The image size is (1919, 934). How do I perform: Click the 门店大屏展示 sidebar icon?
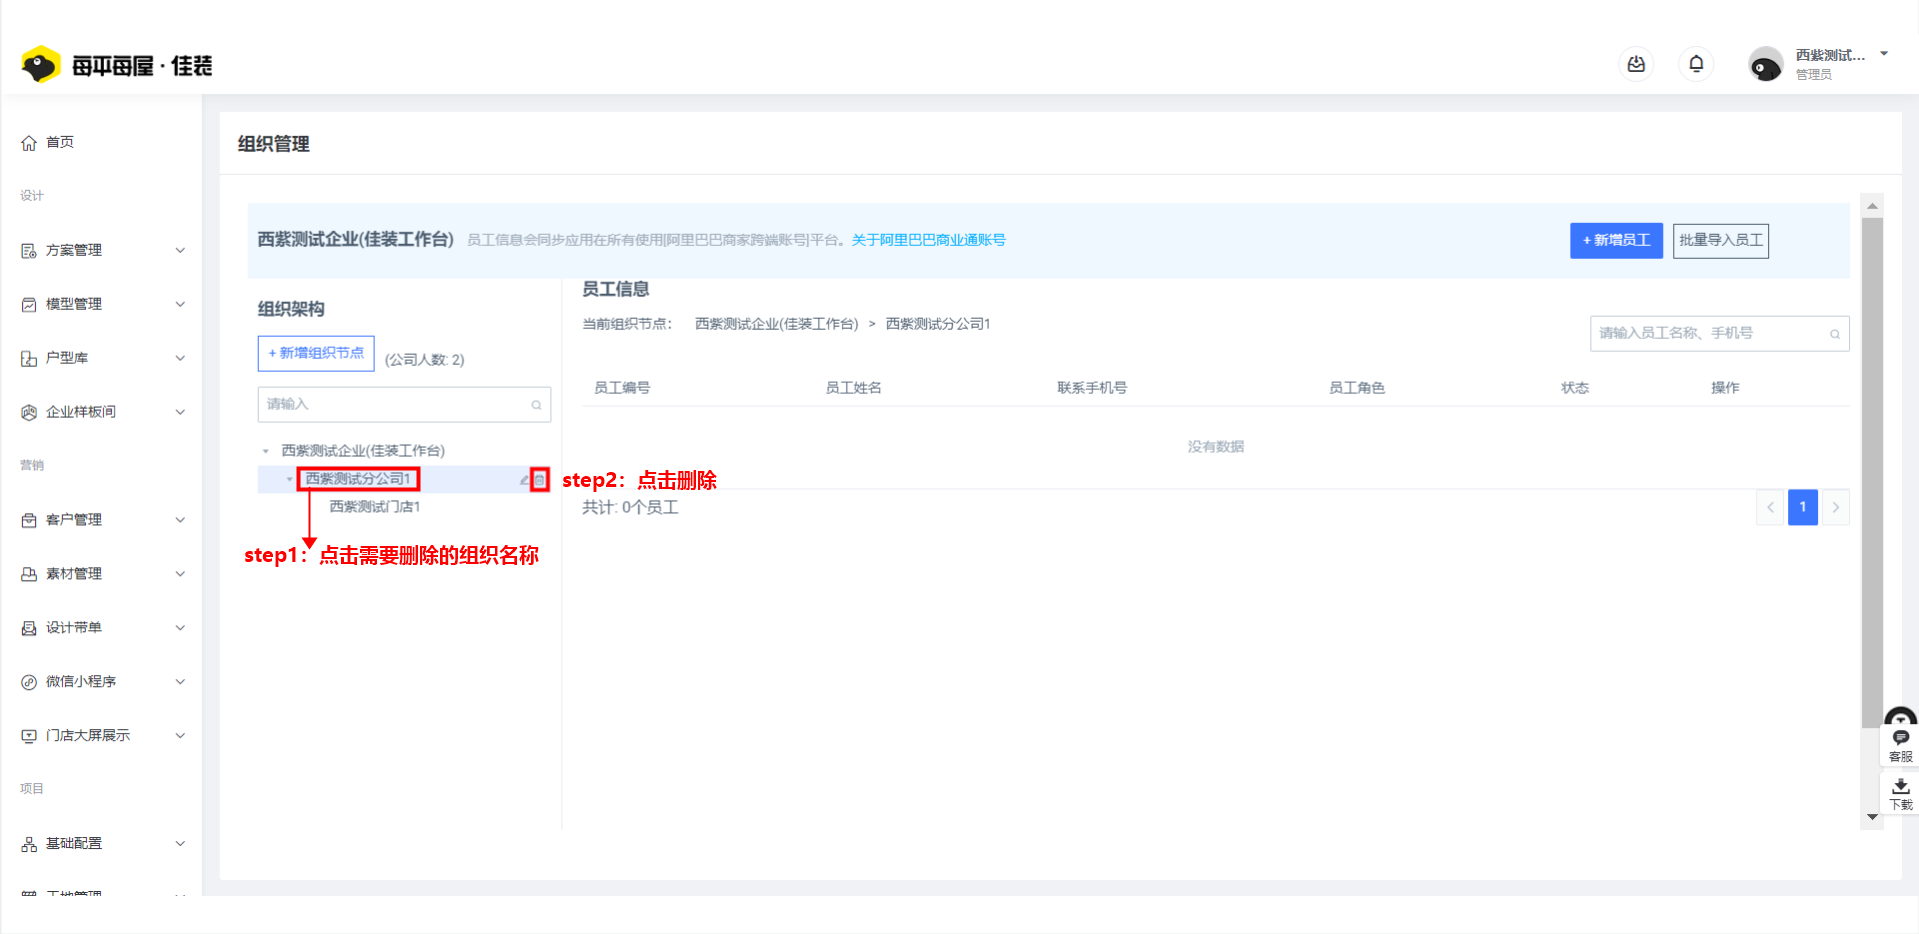(29, 736)
